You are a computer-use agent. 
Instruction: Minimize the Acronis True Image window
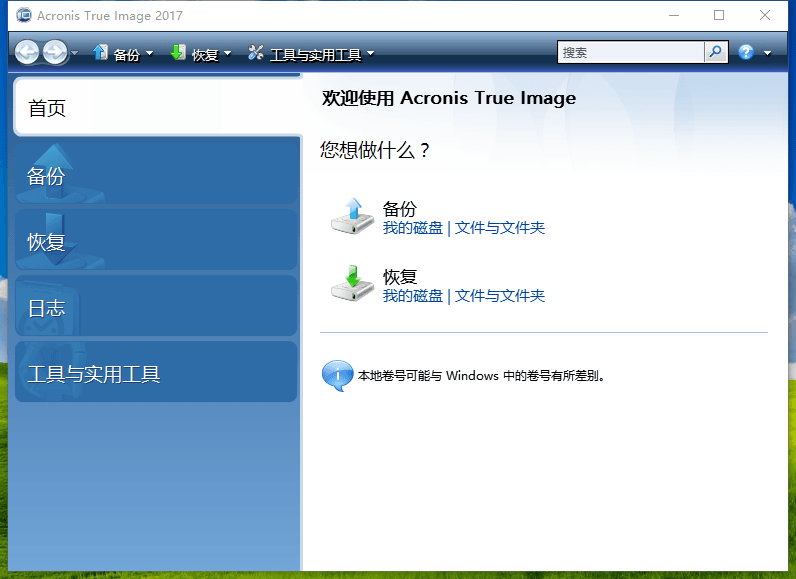(674, 15)
